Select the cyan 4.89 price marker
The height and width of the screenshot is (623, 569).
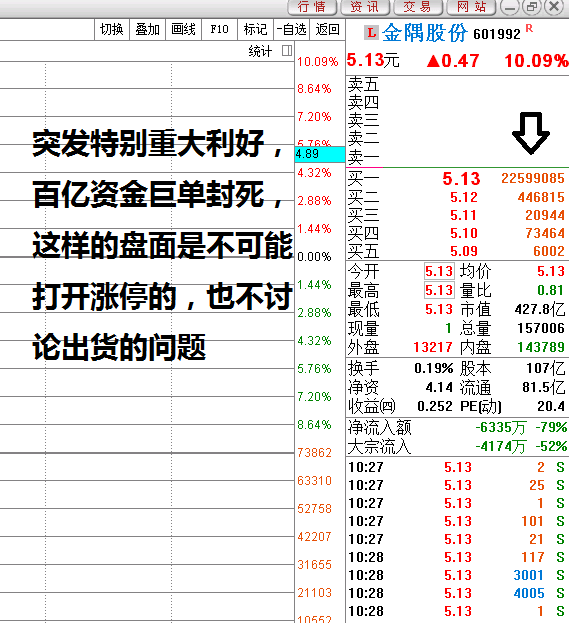click(x=320, y=154)
